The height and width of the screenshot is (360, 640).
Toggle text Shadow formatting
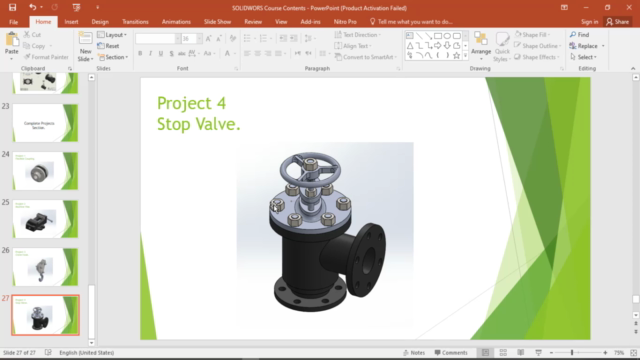click(171, 53)
